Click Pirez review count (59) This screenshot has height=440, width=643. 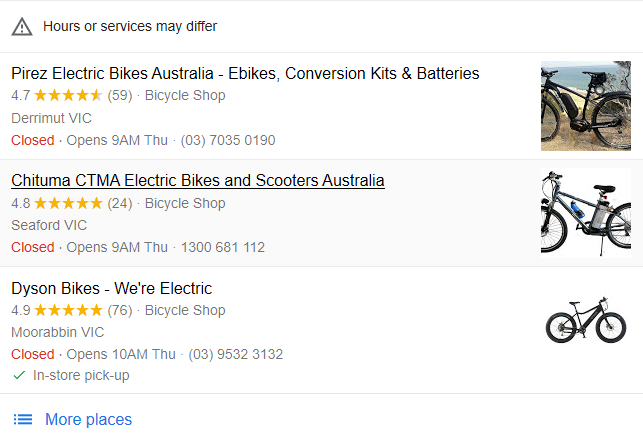point(120,96)
